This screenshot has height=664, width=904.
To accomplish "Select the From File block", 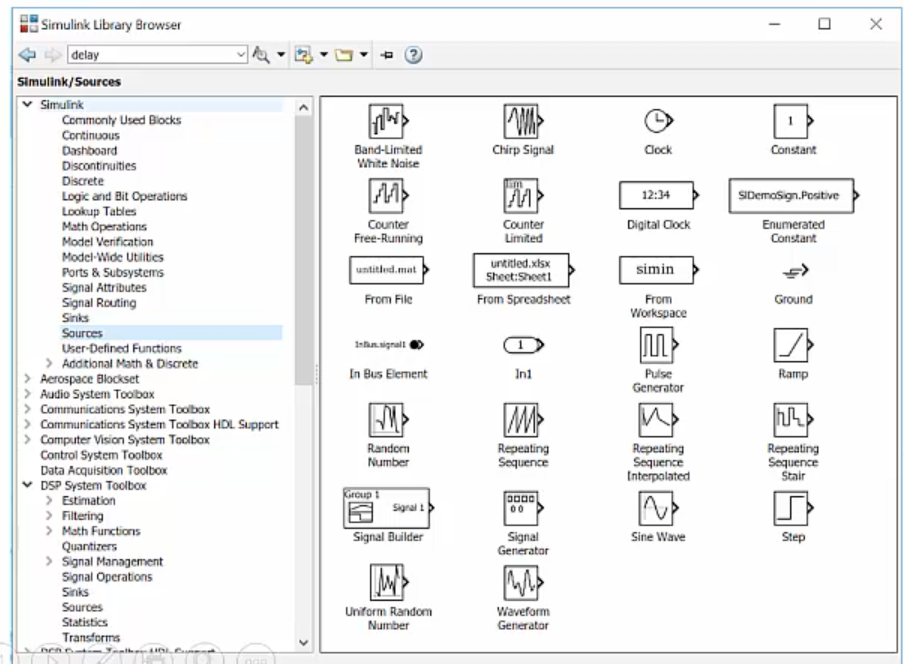I will pyautogui.click(x=389, y=270).
